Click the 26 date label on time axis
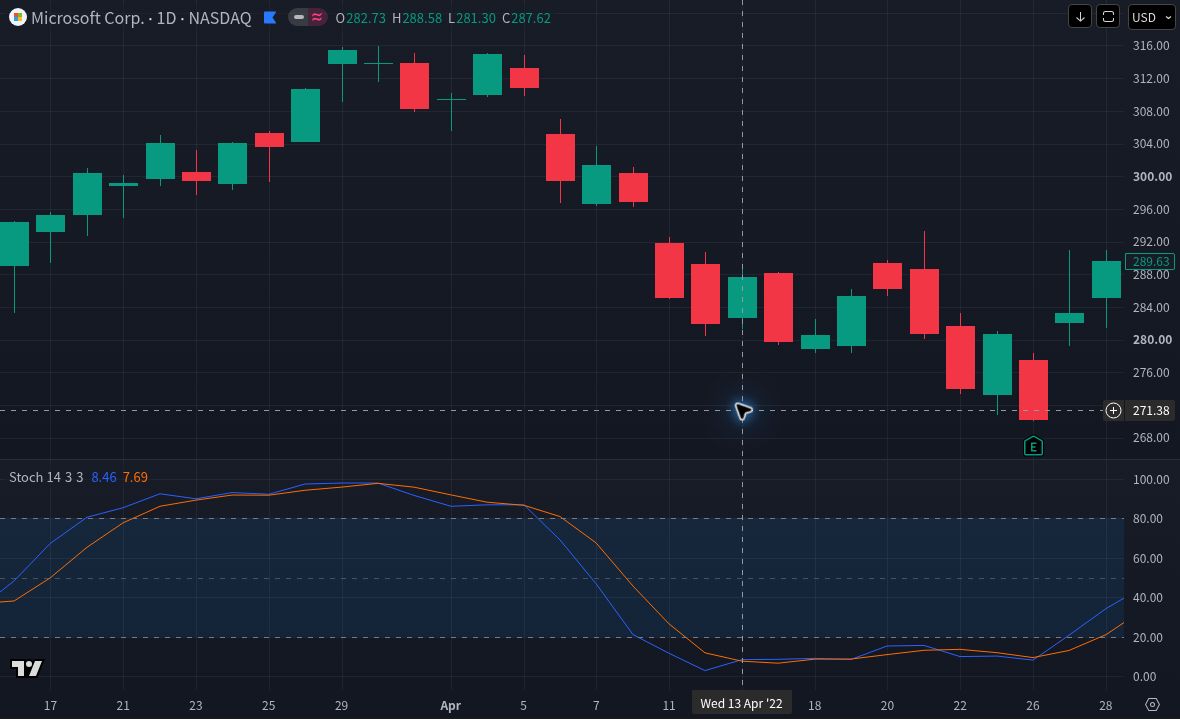 point(1032,705)
